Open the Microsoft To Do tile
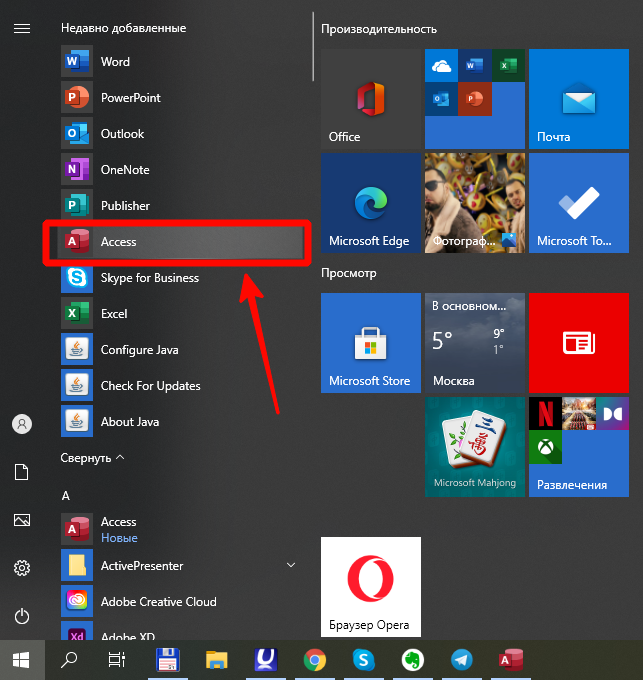The height and width of the screenshot is (680, 643). tap(579, 203)
